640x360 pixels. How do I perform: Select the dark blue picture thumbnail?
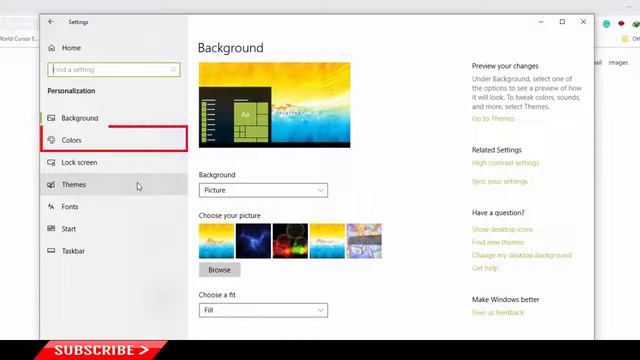pyautogui.click(x=253, y=241)
